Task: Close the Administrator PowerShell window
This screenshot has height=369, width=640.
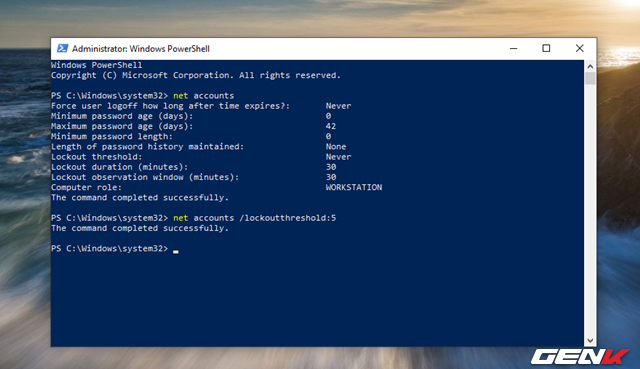Action: (x=580, y=49)
